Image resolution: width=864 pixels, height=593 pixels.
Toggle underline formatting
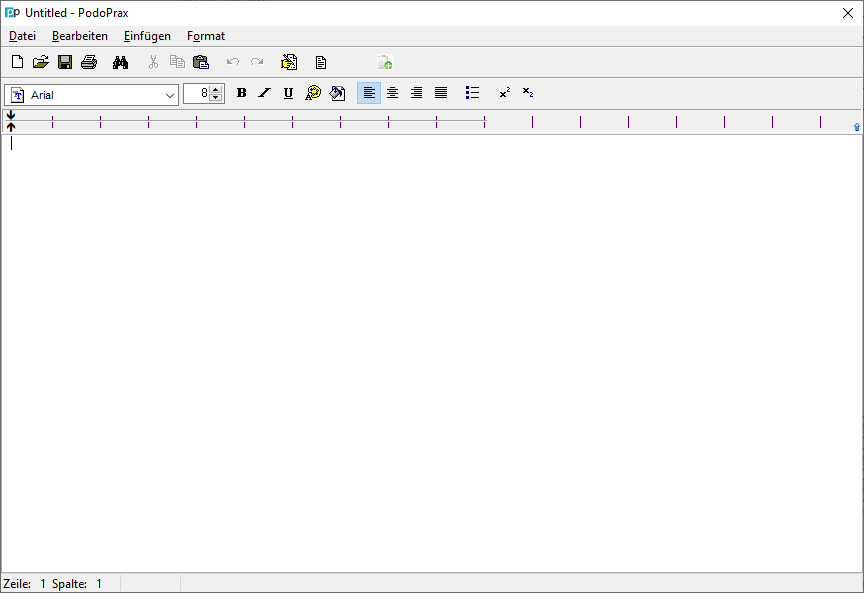289,93
